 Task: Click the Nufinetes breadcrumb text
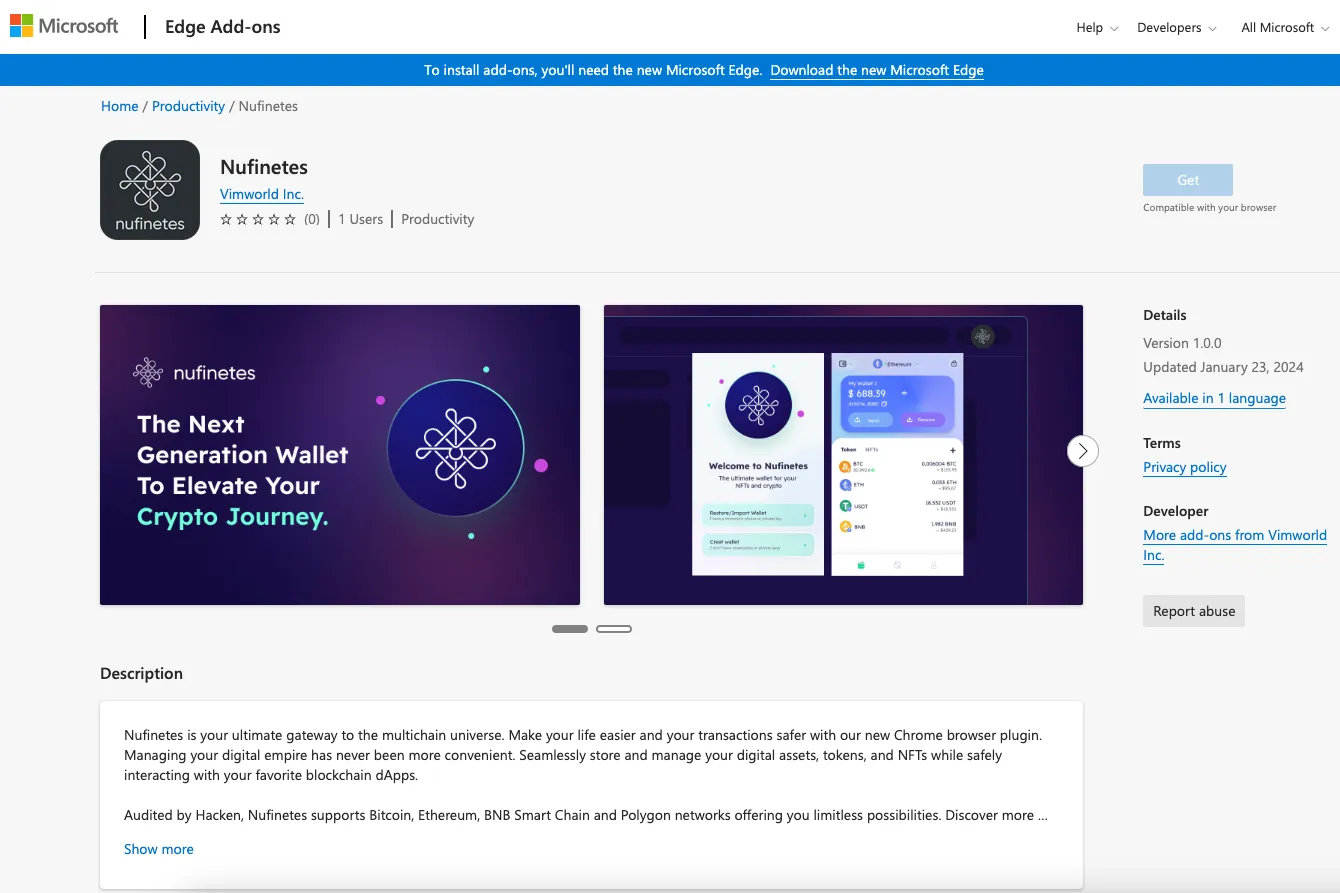point(268,106)
